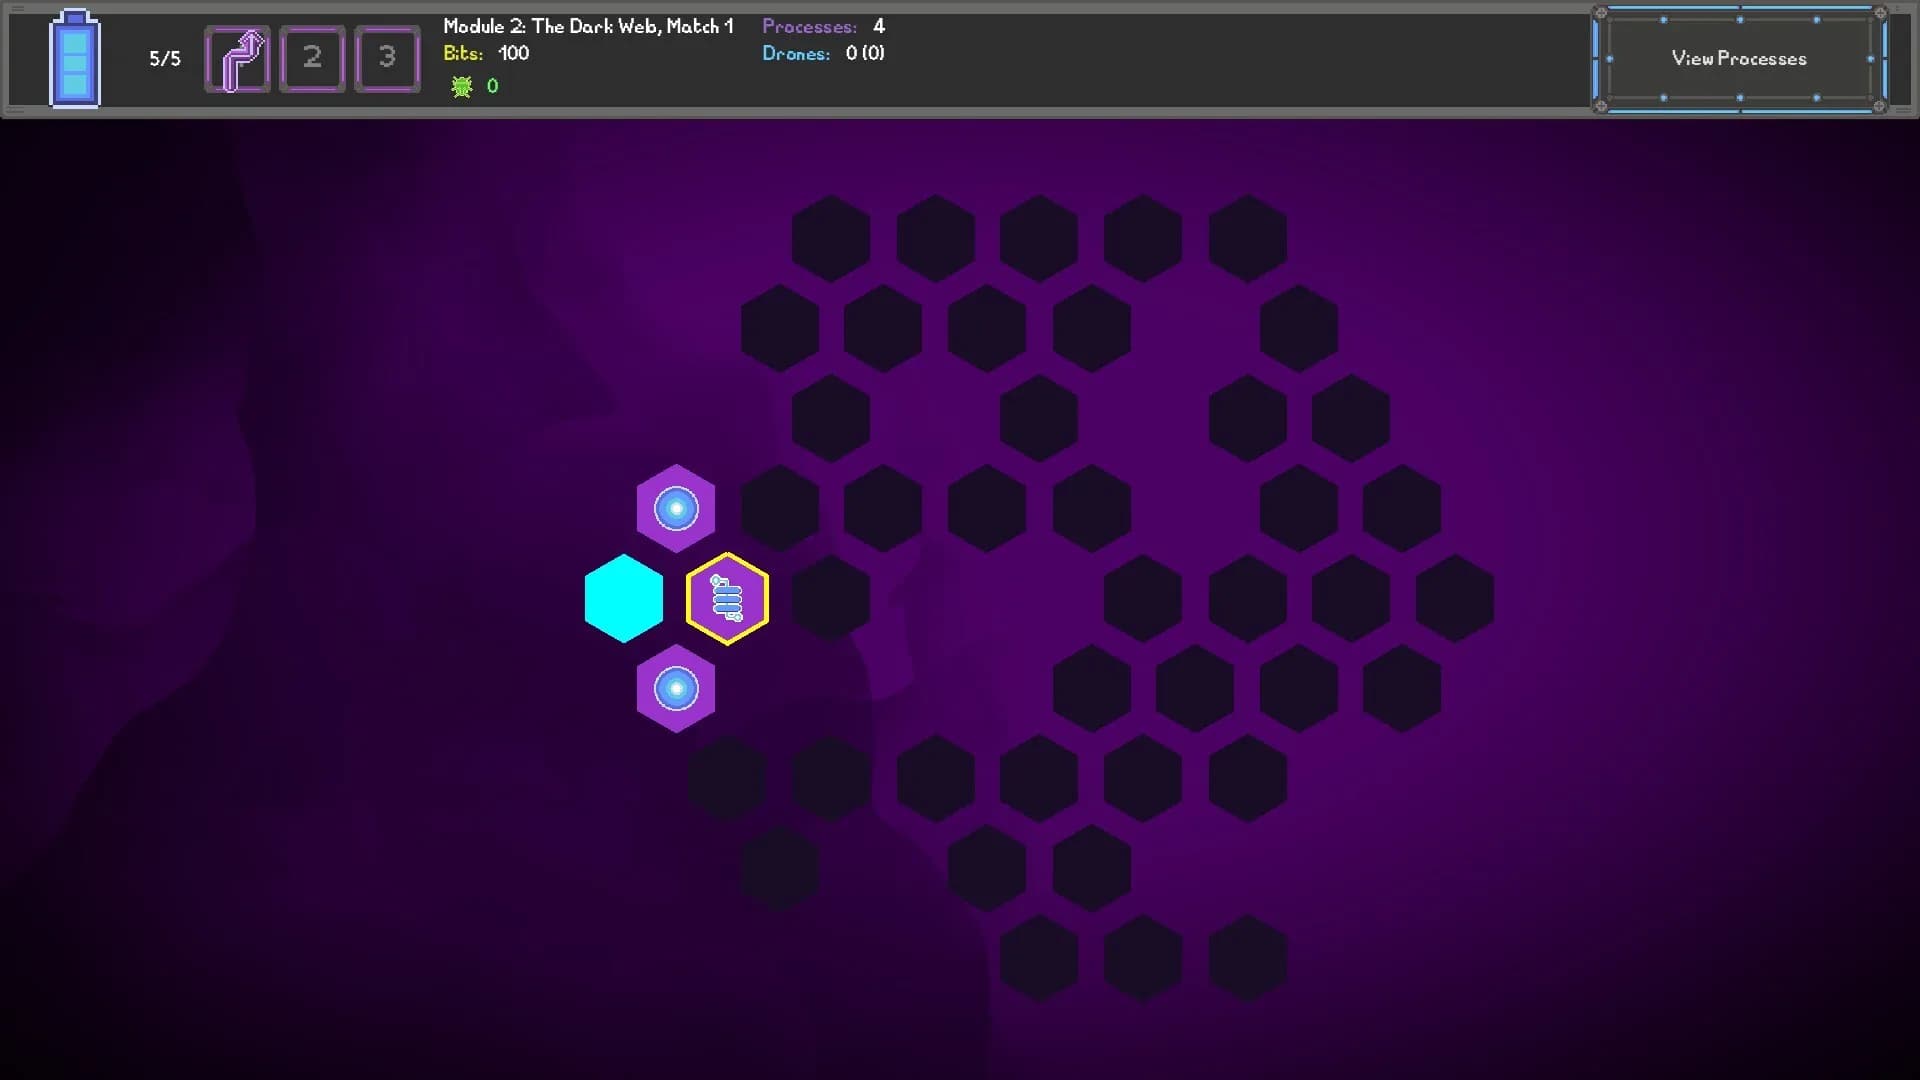Open the View Processes panel
The height and width of the screenshot is (1080, 1920).
point(1740,59)
